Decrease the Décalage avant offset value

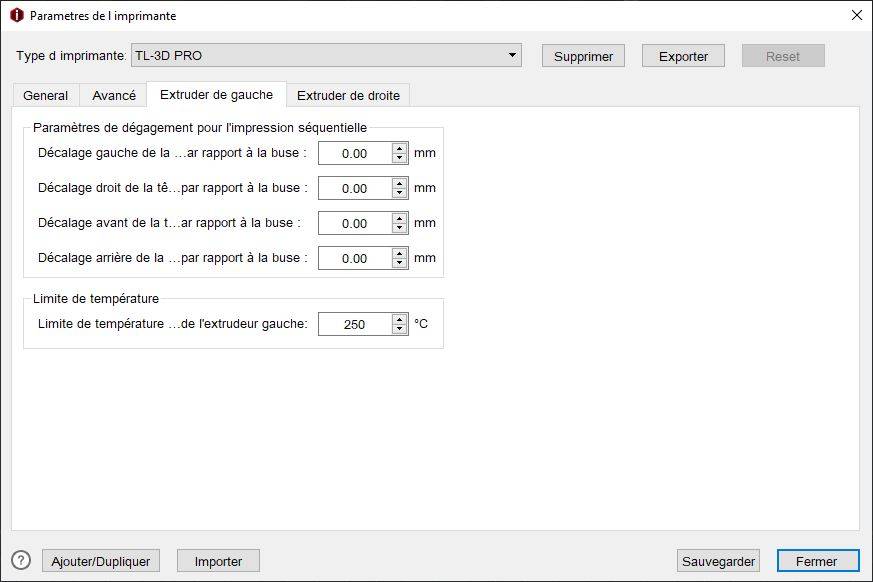point(400,229)
